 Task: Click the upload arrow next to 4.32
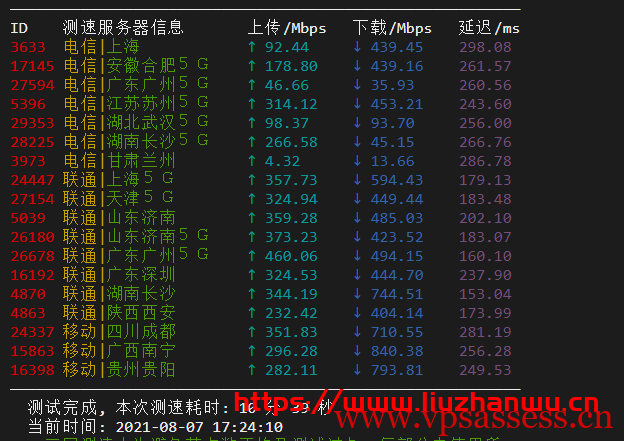pyautogui.click(x=251, y=160)
